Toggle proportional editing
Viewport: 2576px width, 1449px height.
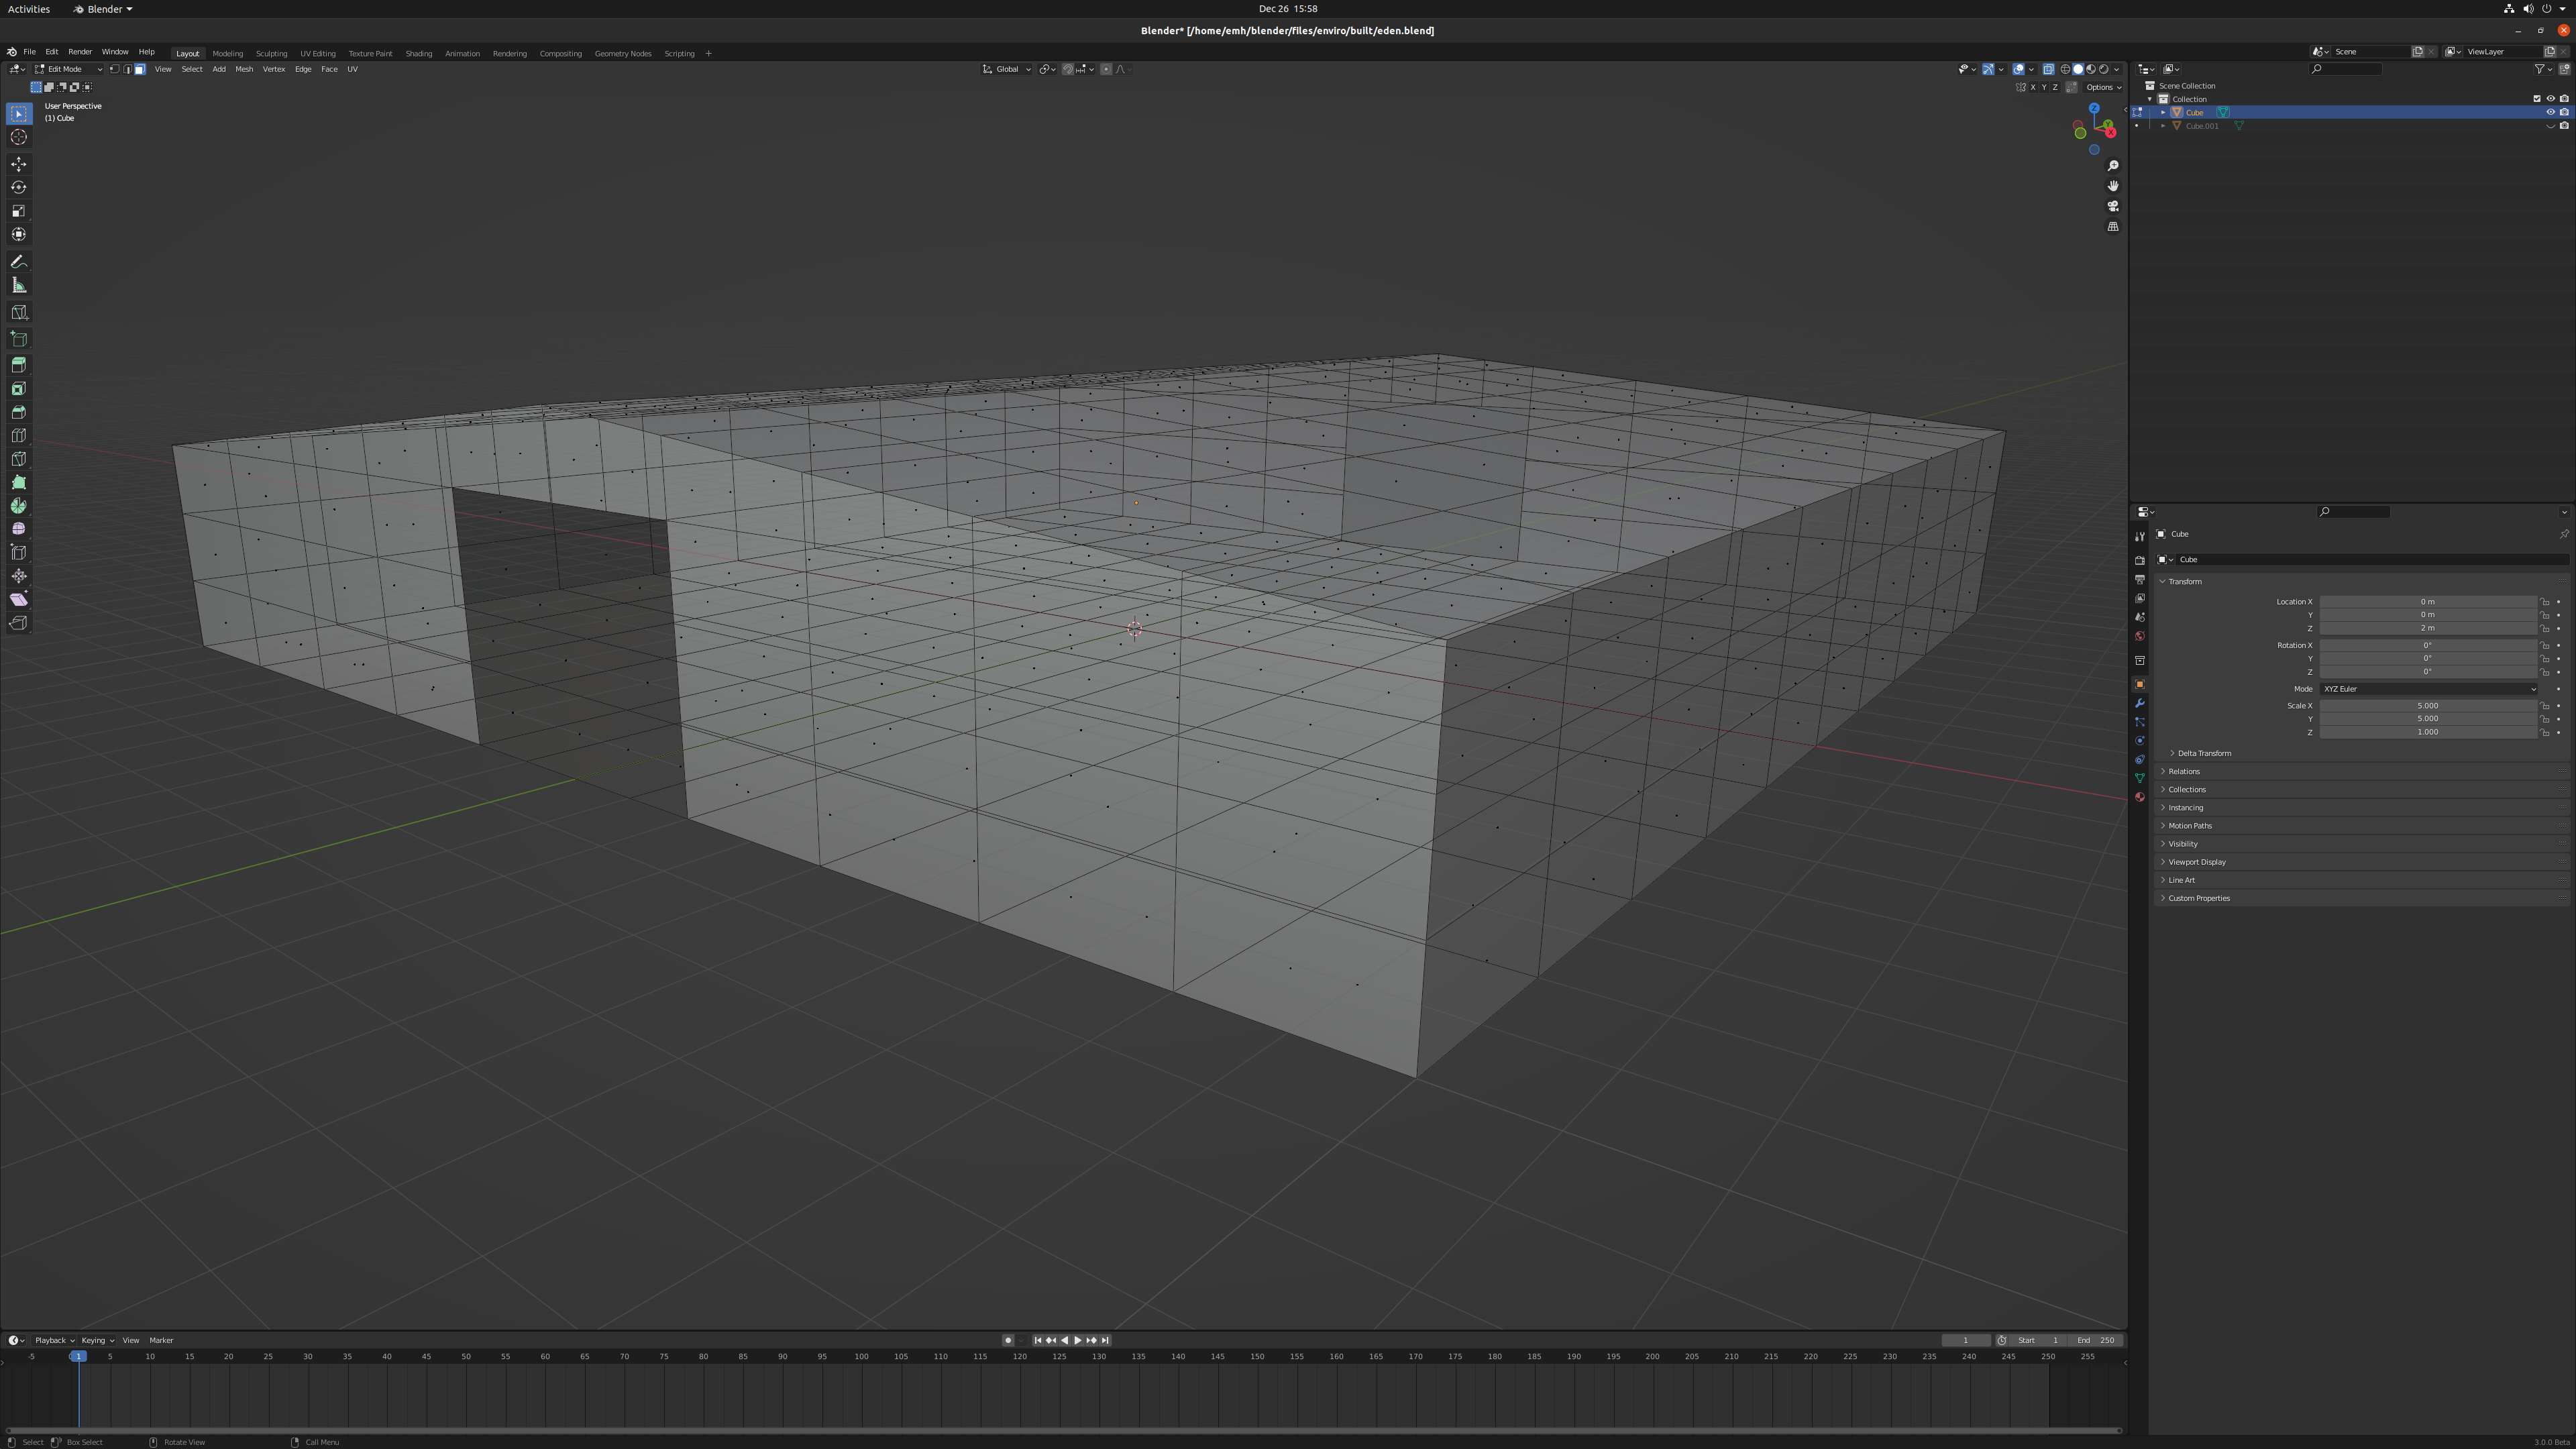coord(1106,69)
